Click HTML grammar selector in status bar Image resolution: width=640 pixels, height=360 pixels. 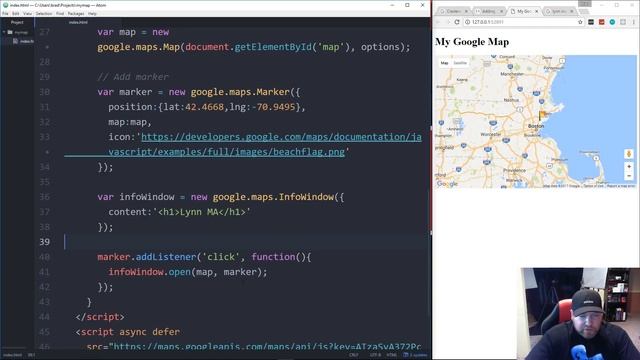(391, 355)
